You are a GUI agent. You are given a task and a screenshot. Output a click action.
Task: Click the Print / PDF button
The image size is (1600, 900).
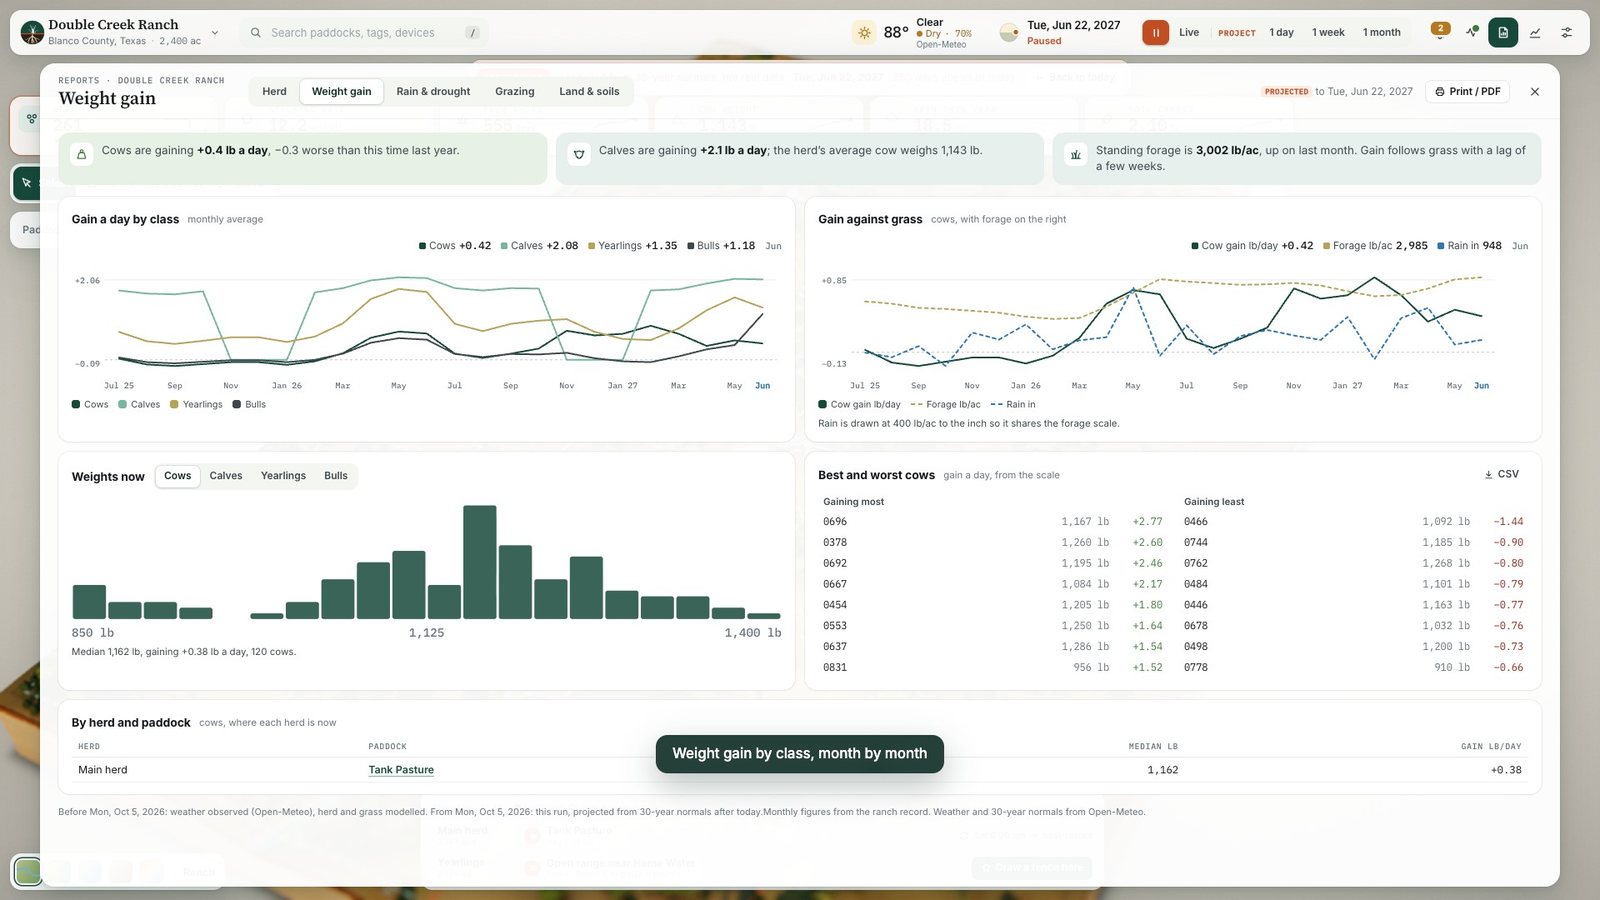[x=1467, y=91]
